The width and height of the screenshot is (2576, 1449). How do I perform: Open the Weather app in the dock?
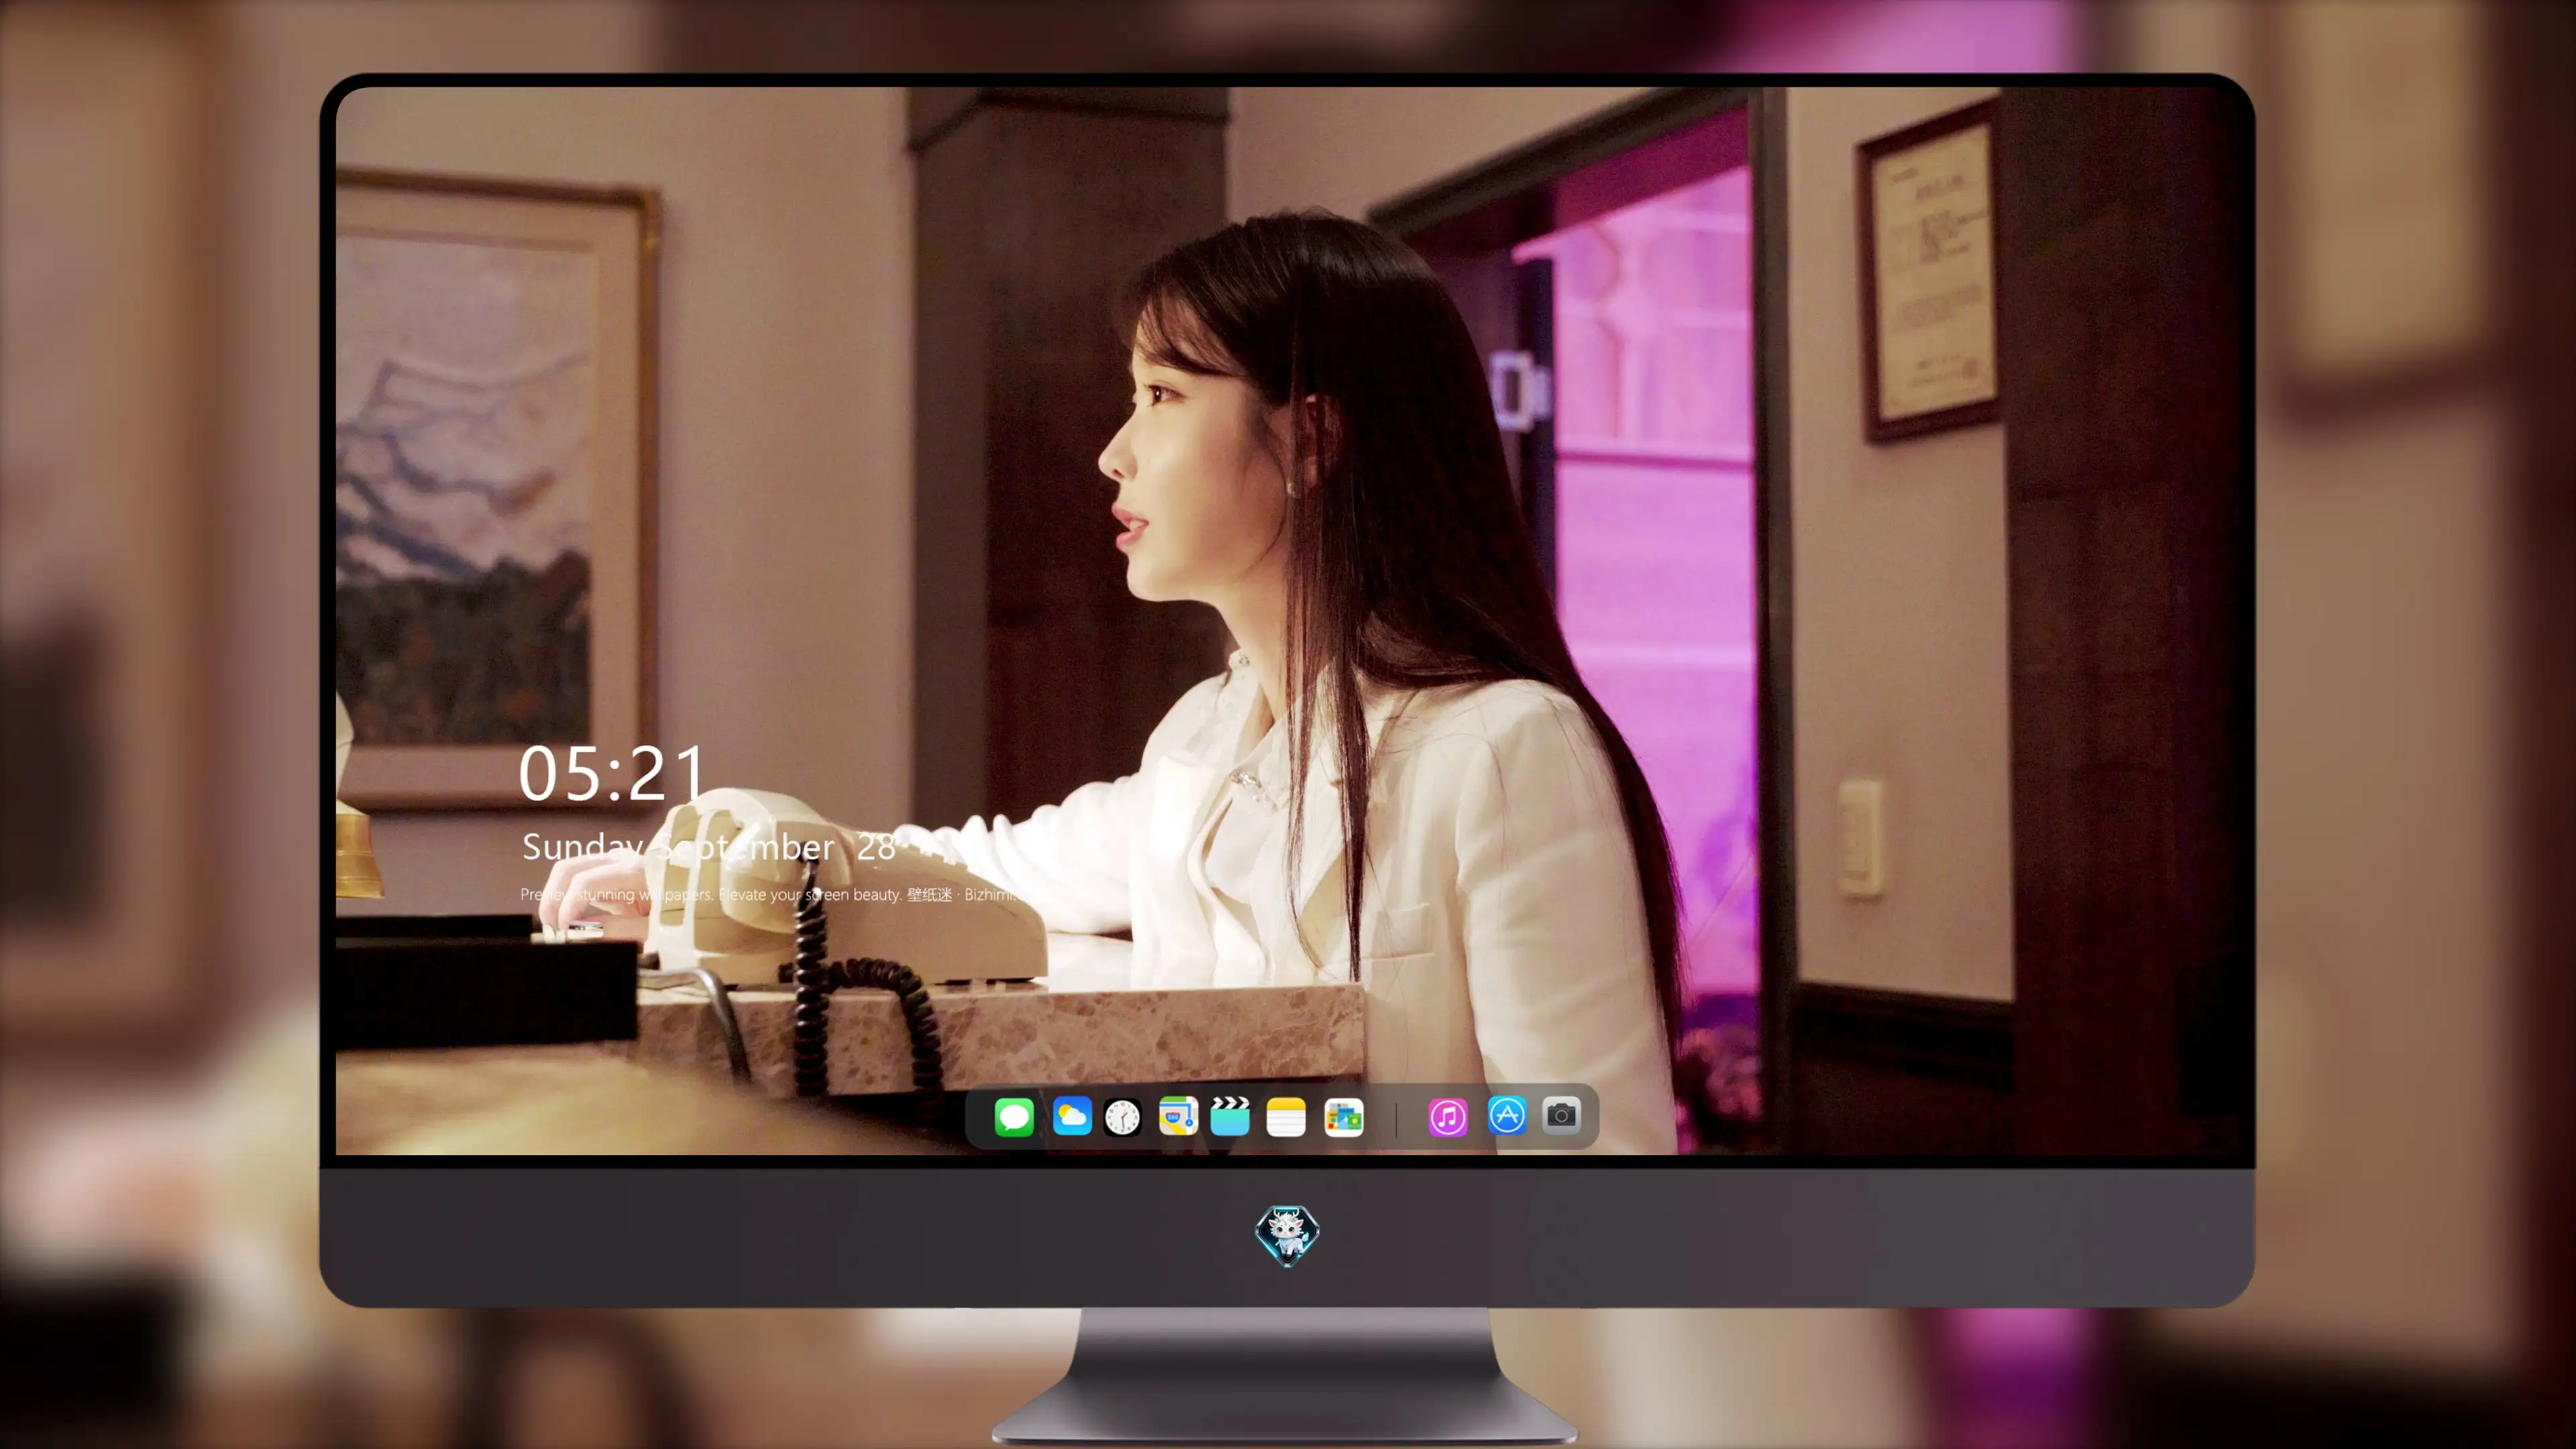(x=1072, y=1116)
